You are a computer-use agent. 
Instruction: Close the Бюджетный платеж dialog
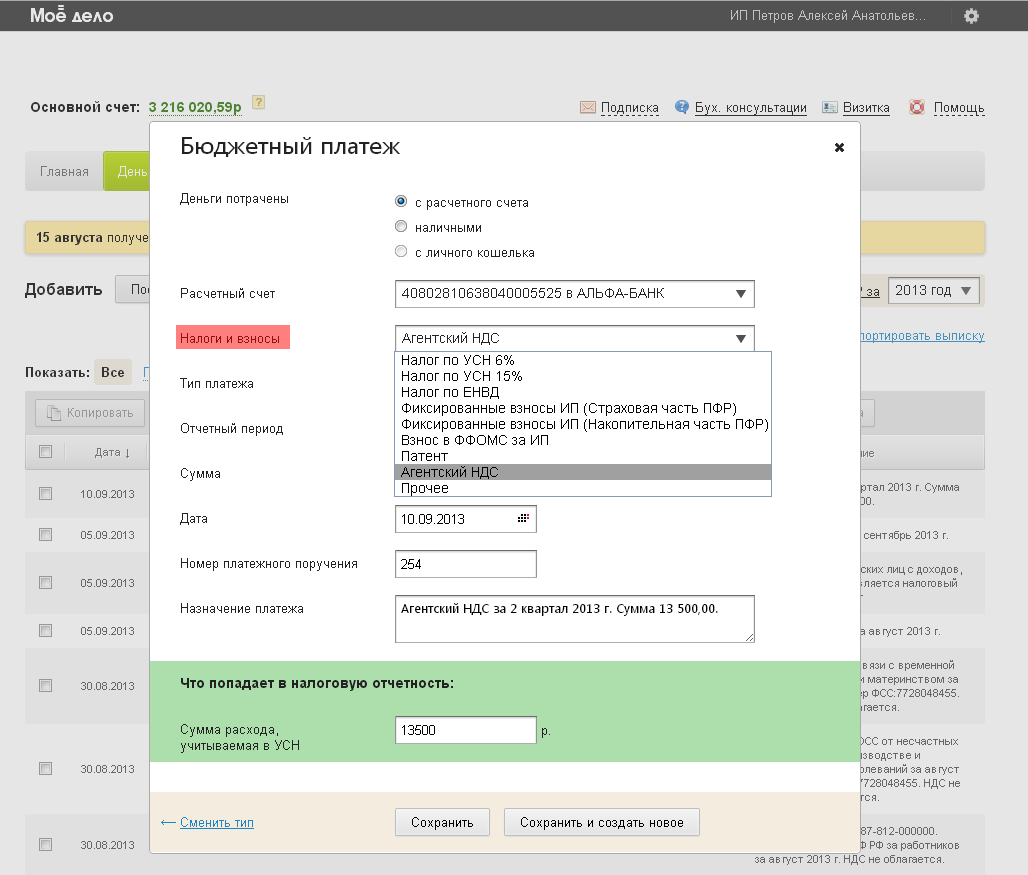pyautogui.click(x=839, y=148)
